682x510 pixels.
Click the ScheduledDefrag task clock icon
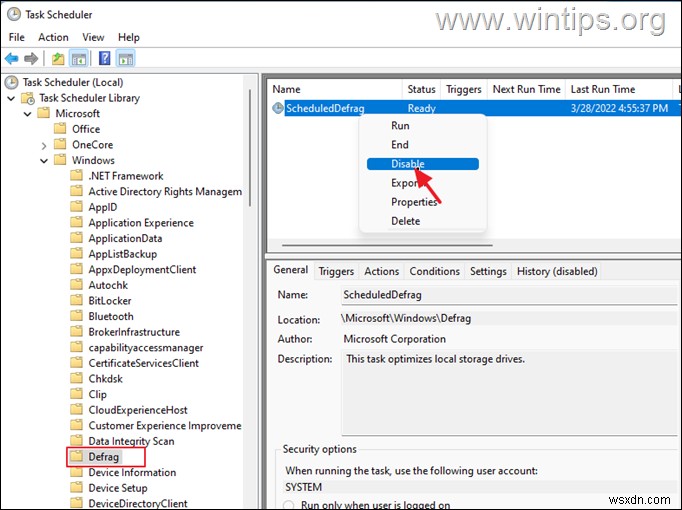point(277,108)
